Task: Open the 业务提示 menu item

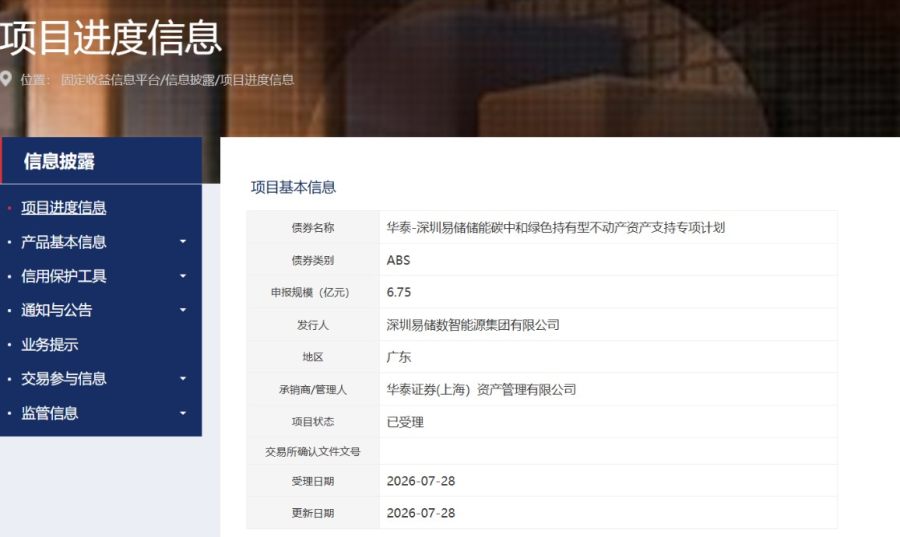Action: click(x=50, y=345)
